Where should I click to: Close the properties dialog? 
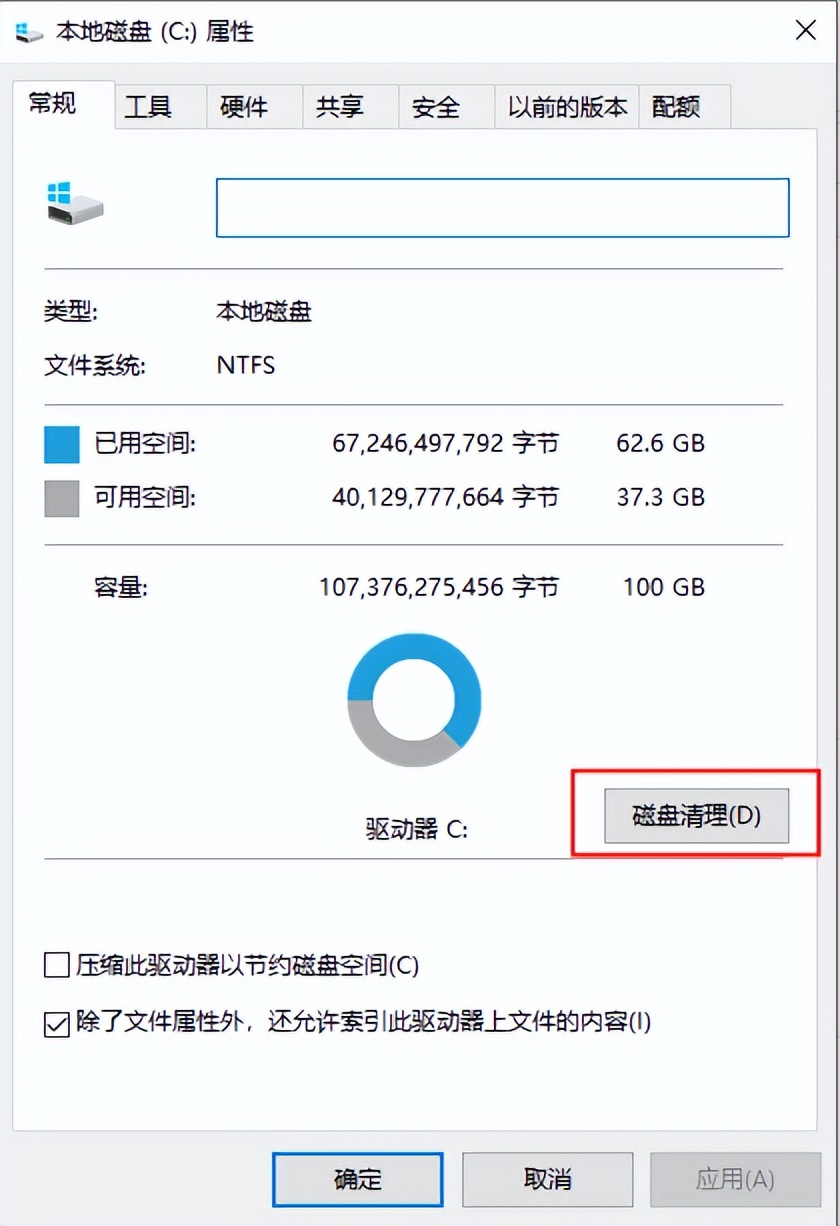point(805,30)
